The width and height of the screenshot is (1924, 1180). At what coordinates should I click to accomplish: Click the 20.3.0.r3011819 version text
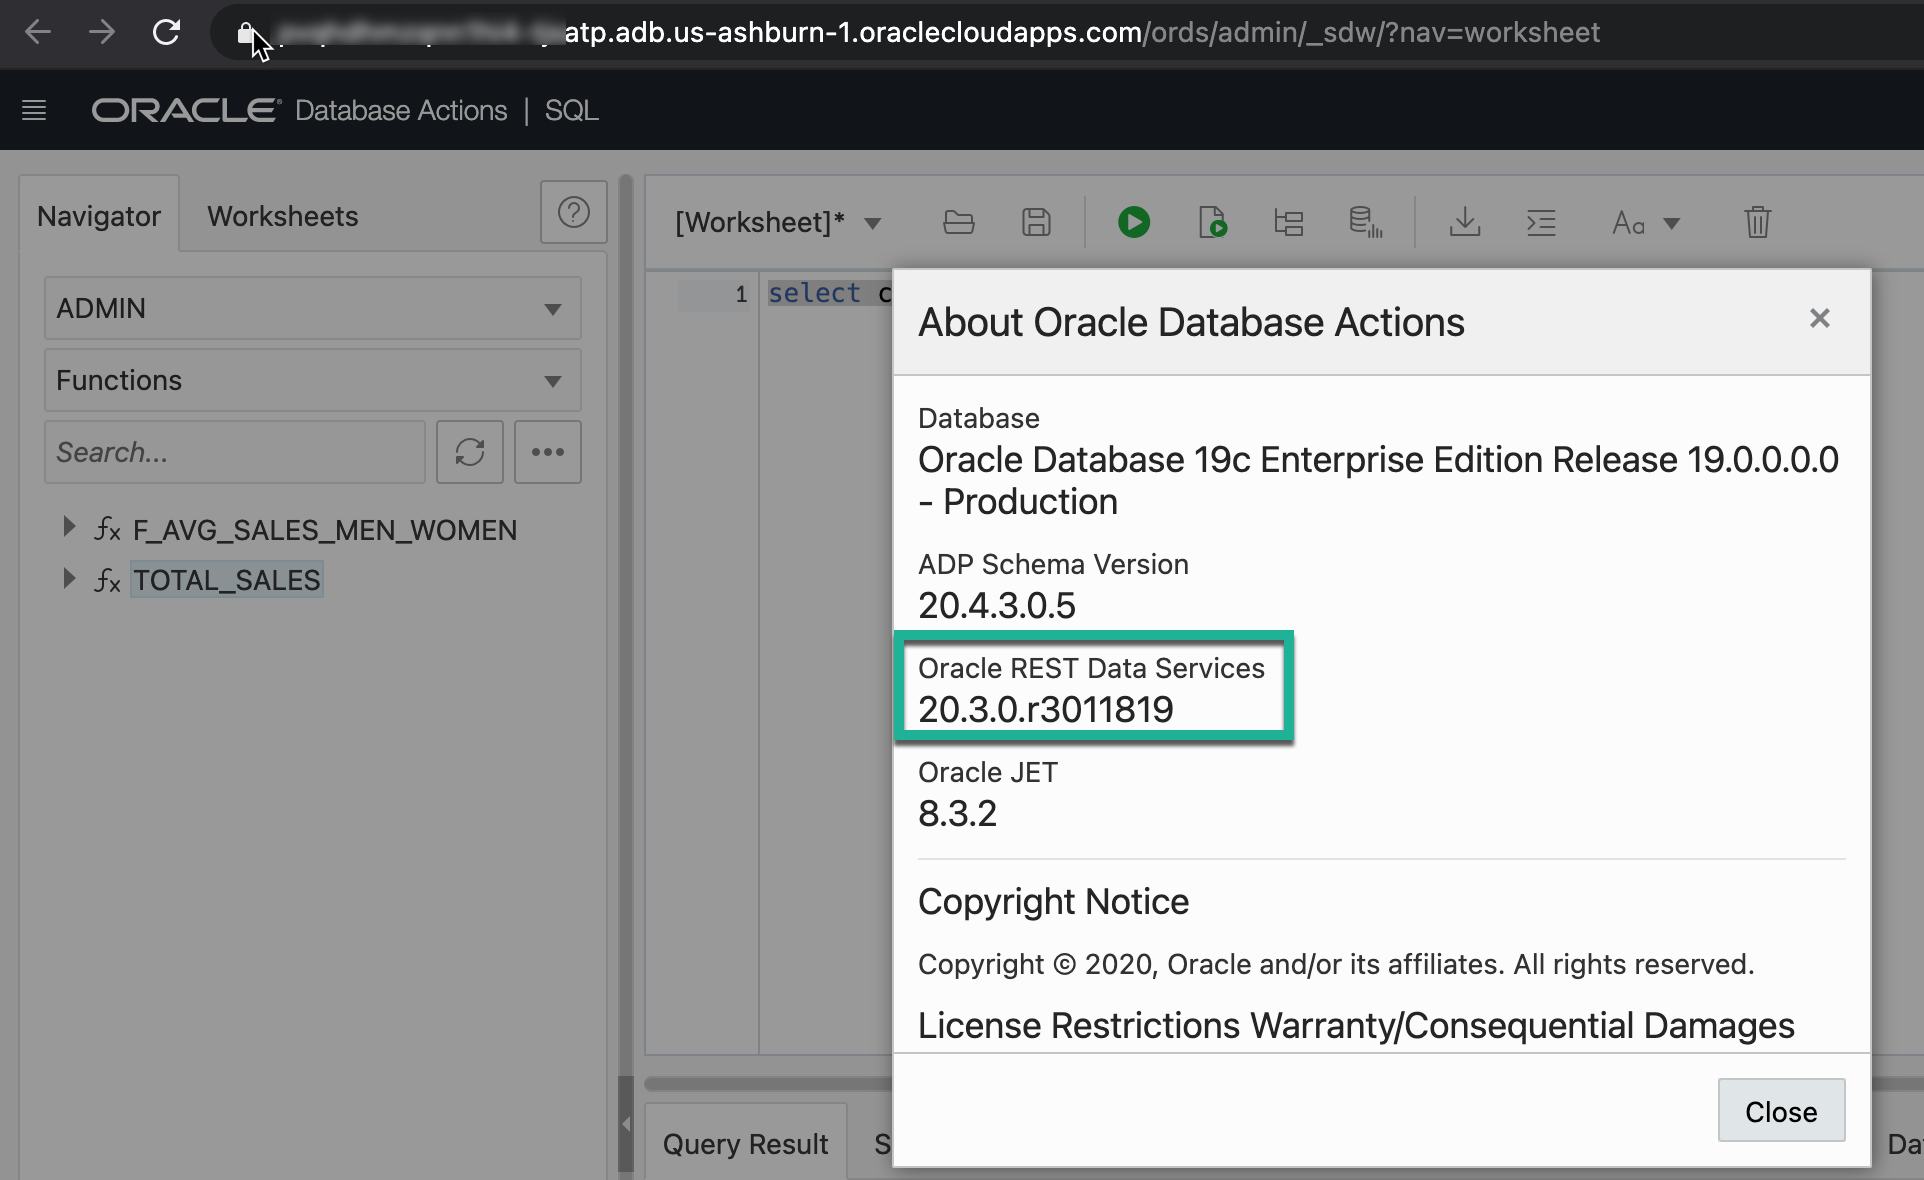[1045, 709]
